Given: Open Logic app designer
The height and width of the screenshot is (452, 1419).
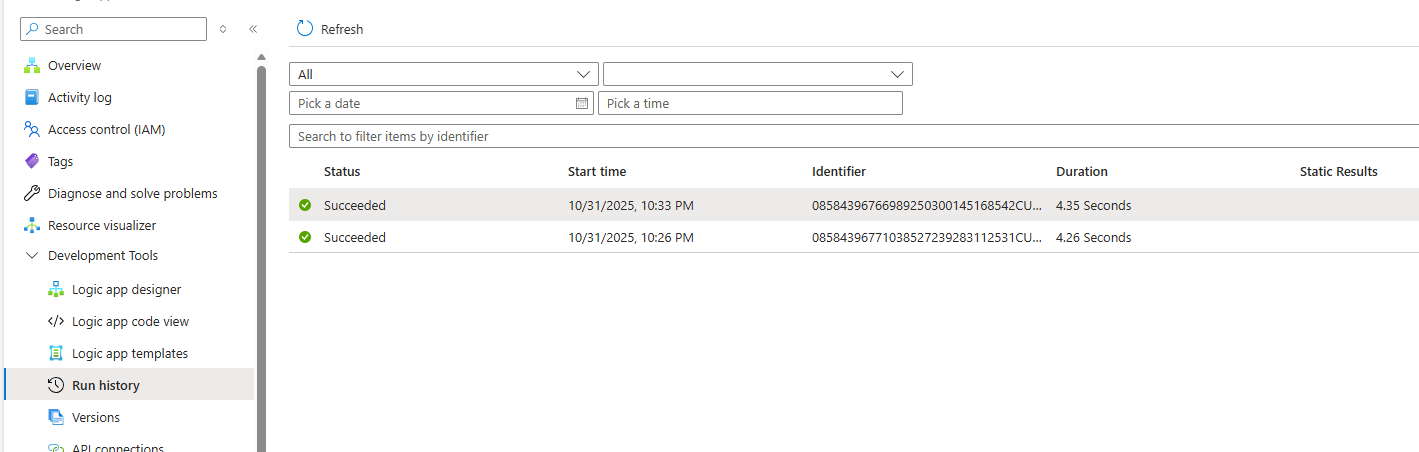Looking at the screenshot, I should 127,290.
